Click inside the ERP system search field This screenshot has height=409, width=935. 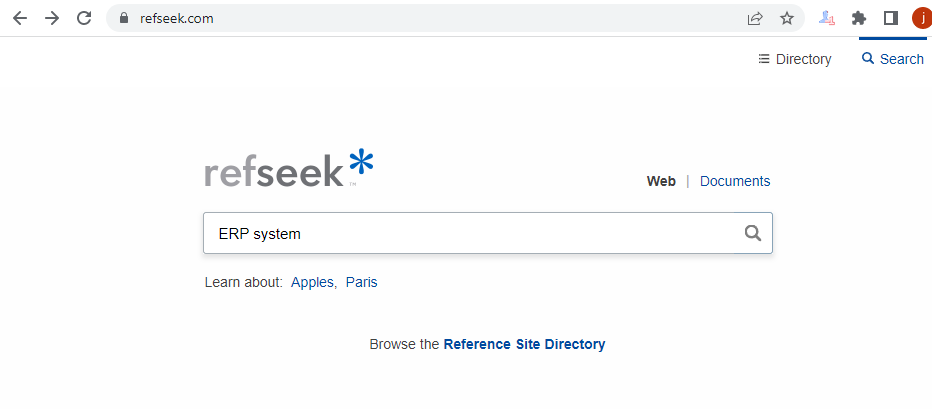point(471,233)
